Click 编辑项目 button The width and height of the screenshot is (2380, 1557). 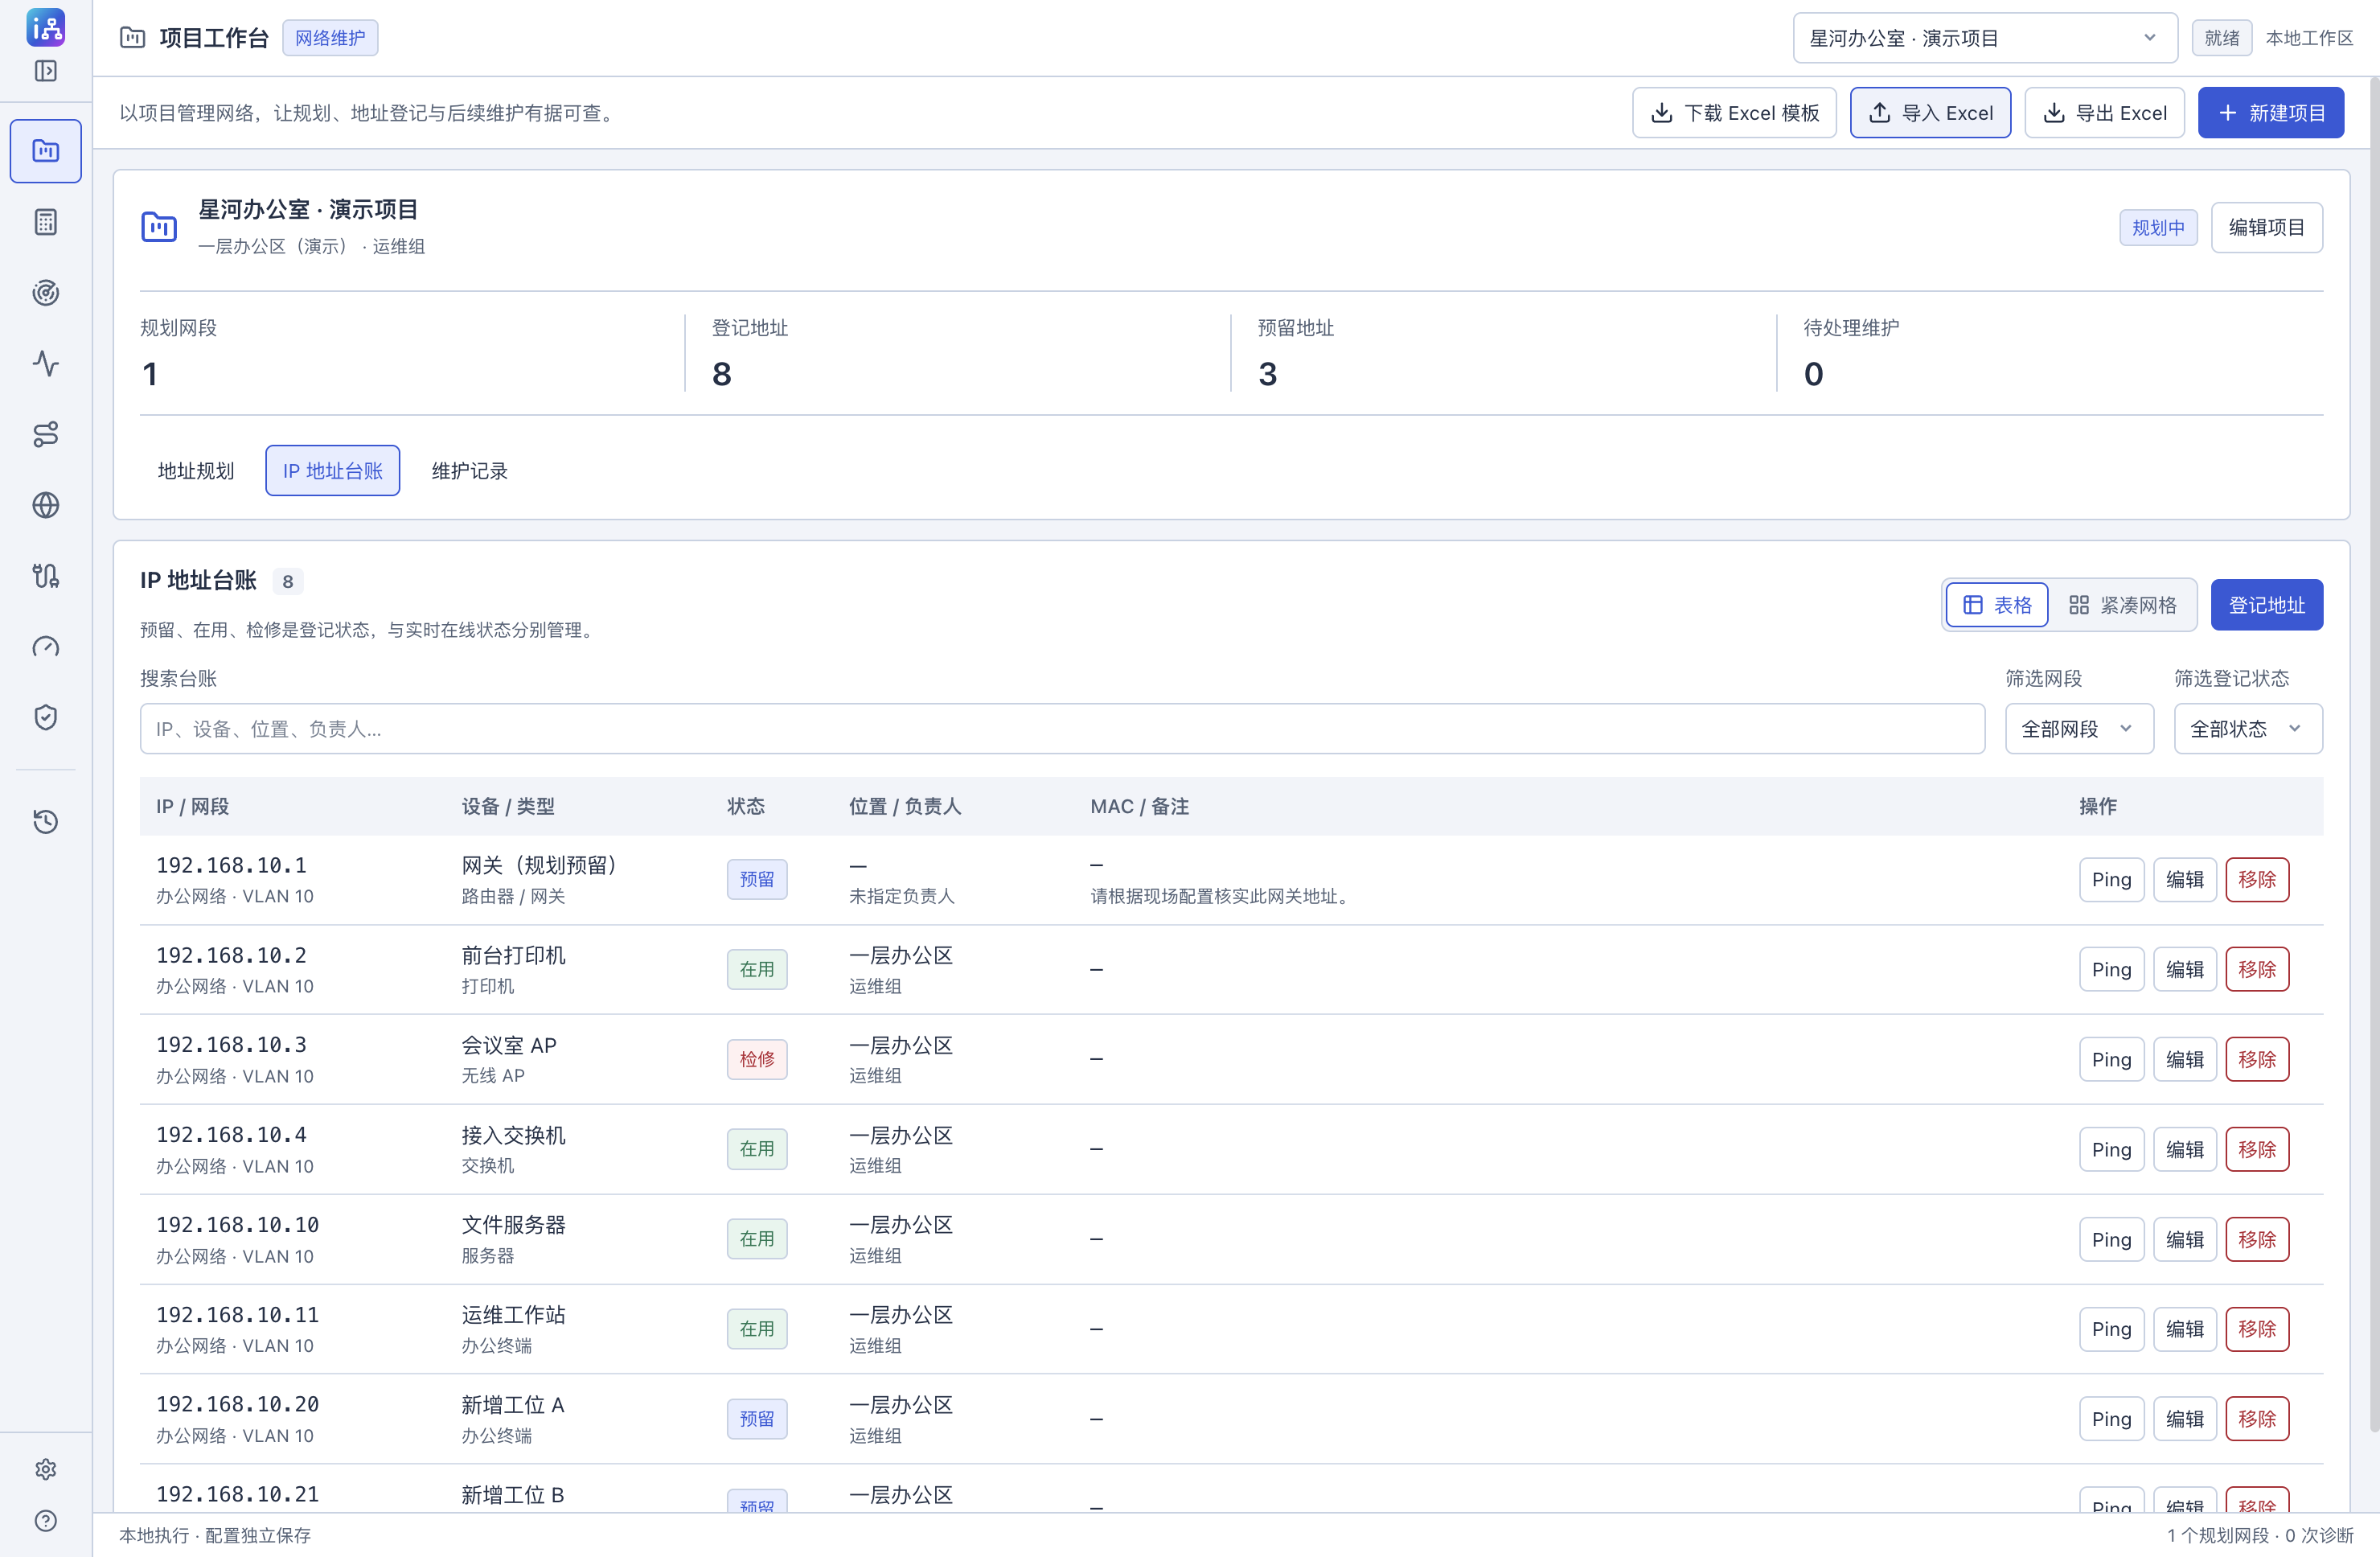click(x=2266, y=228)
